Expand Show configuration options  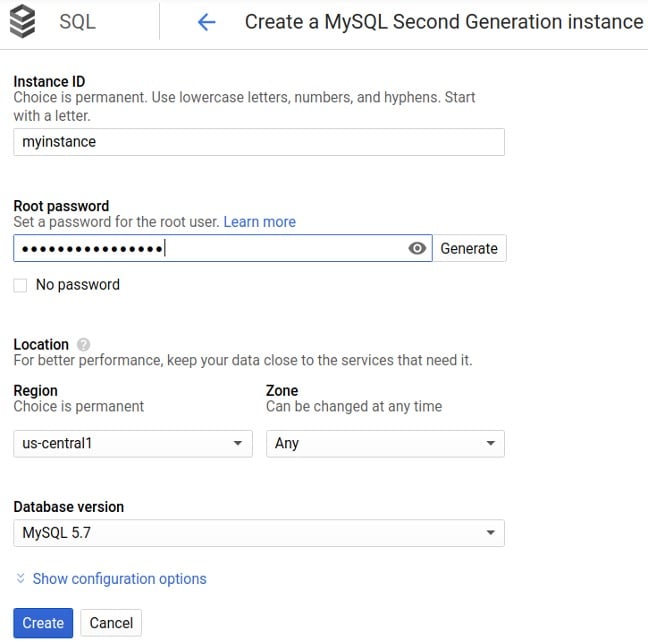click(119, 579)
